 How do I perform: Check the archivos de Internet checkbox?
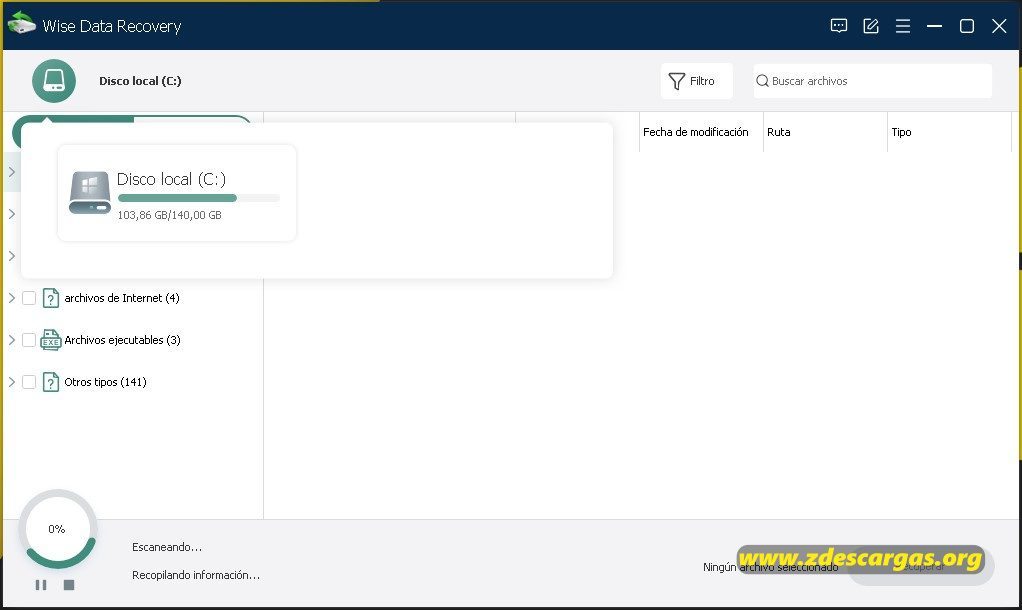point(29,298)
